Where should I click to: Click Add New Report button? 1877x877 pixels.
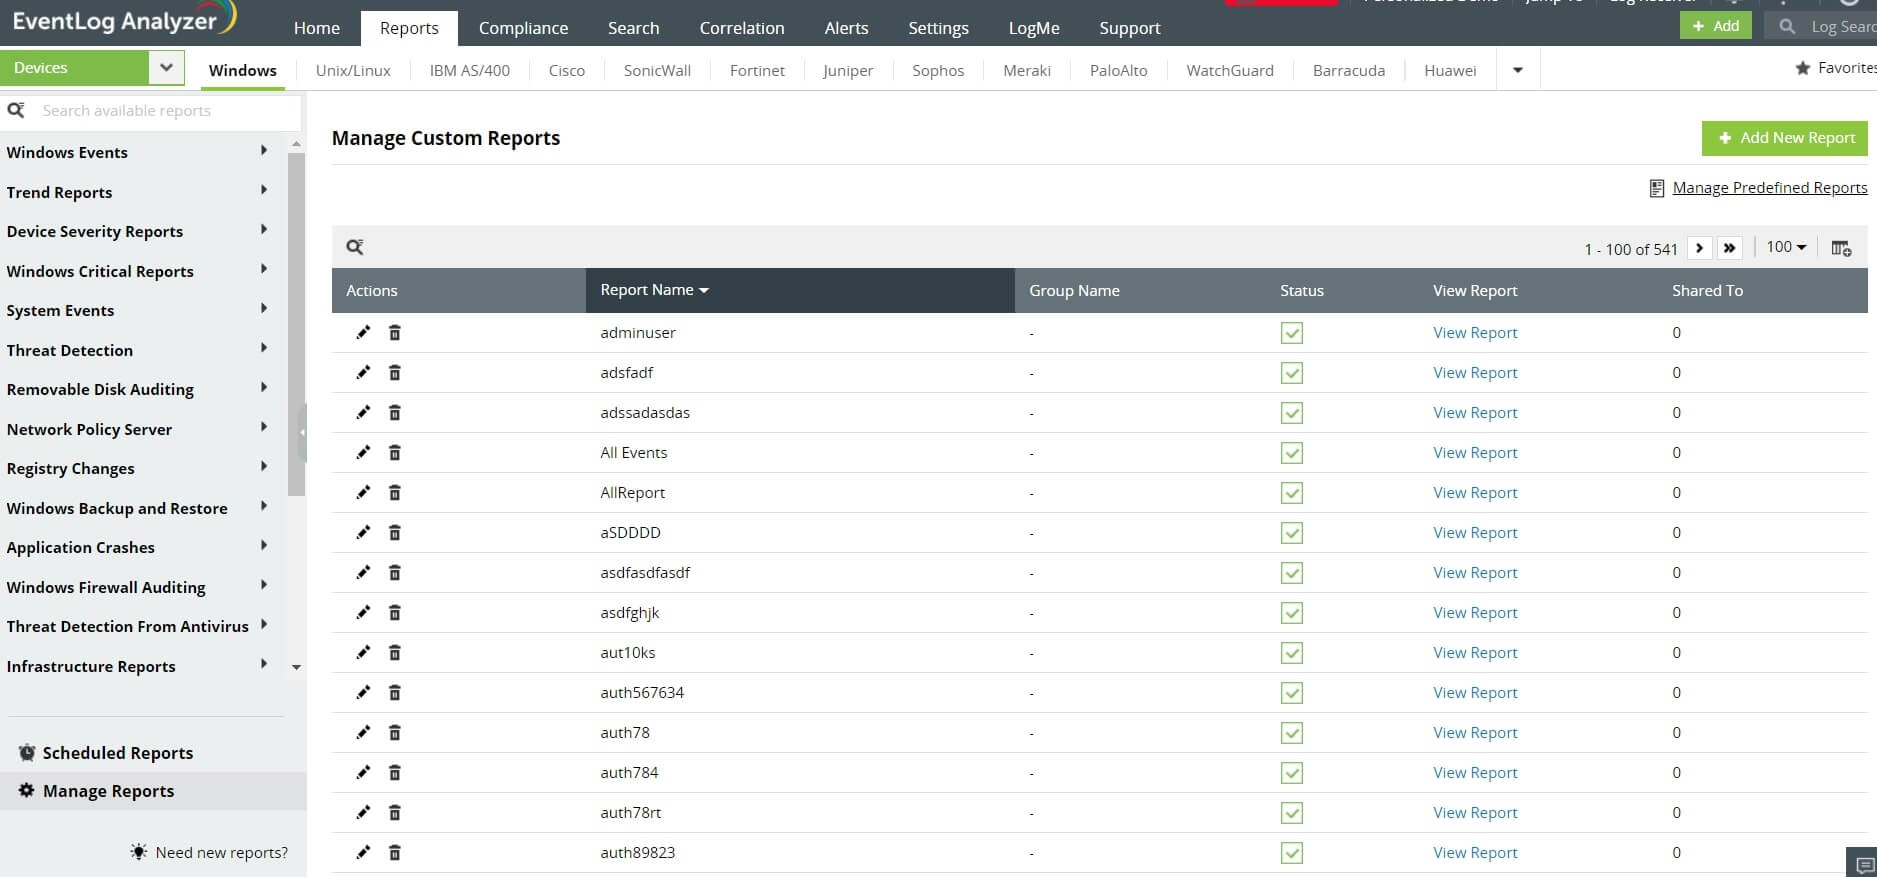pyautogui.click(x=1785, y=138)
